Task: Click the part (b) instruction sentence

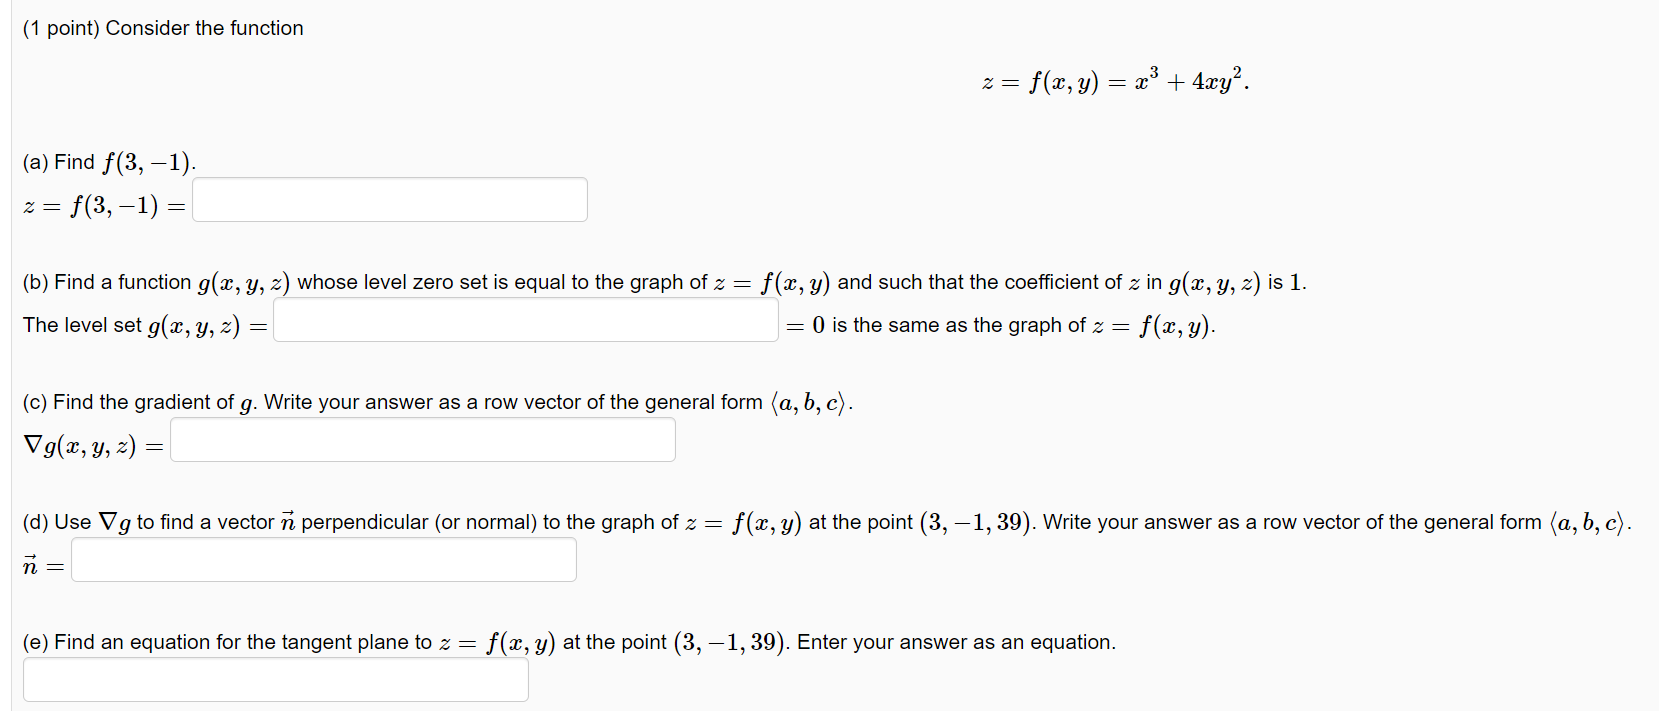Action: click(660, 281)
